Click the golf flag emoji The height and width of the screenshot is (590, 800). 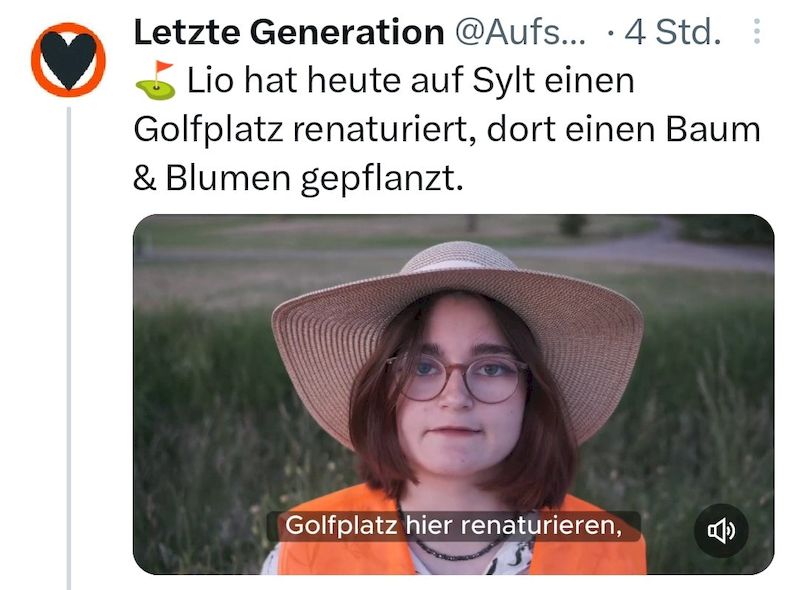click(156, 81)
